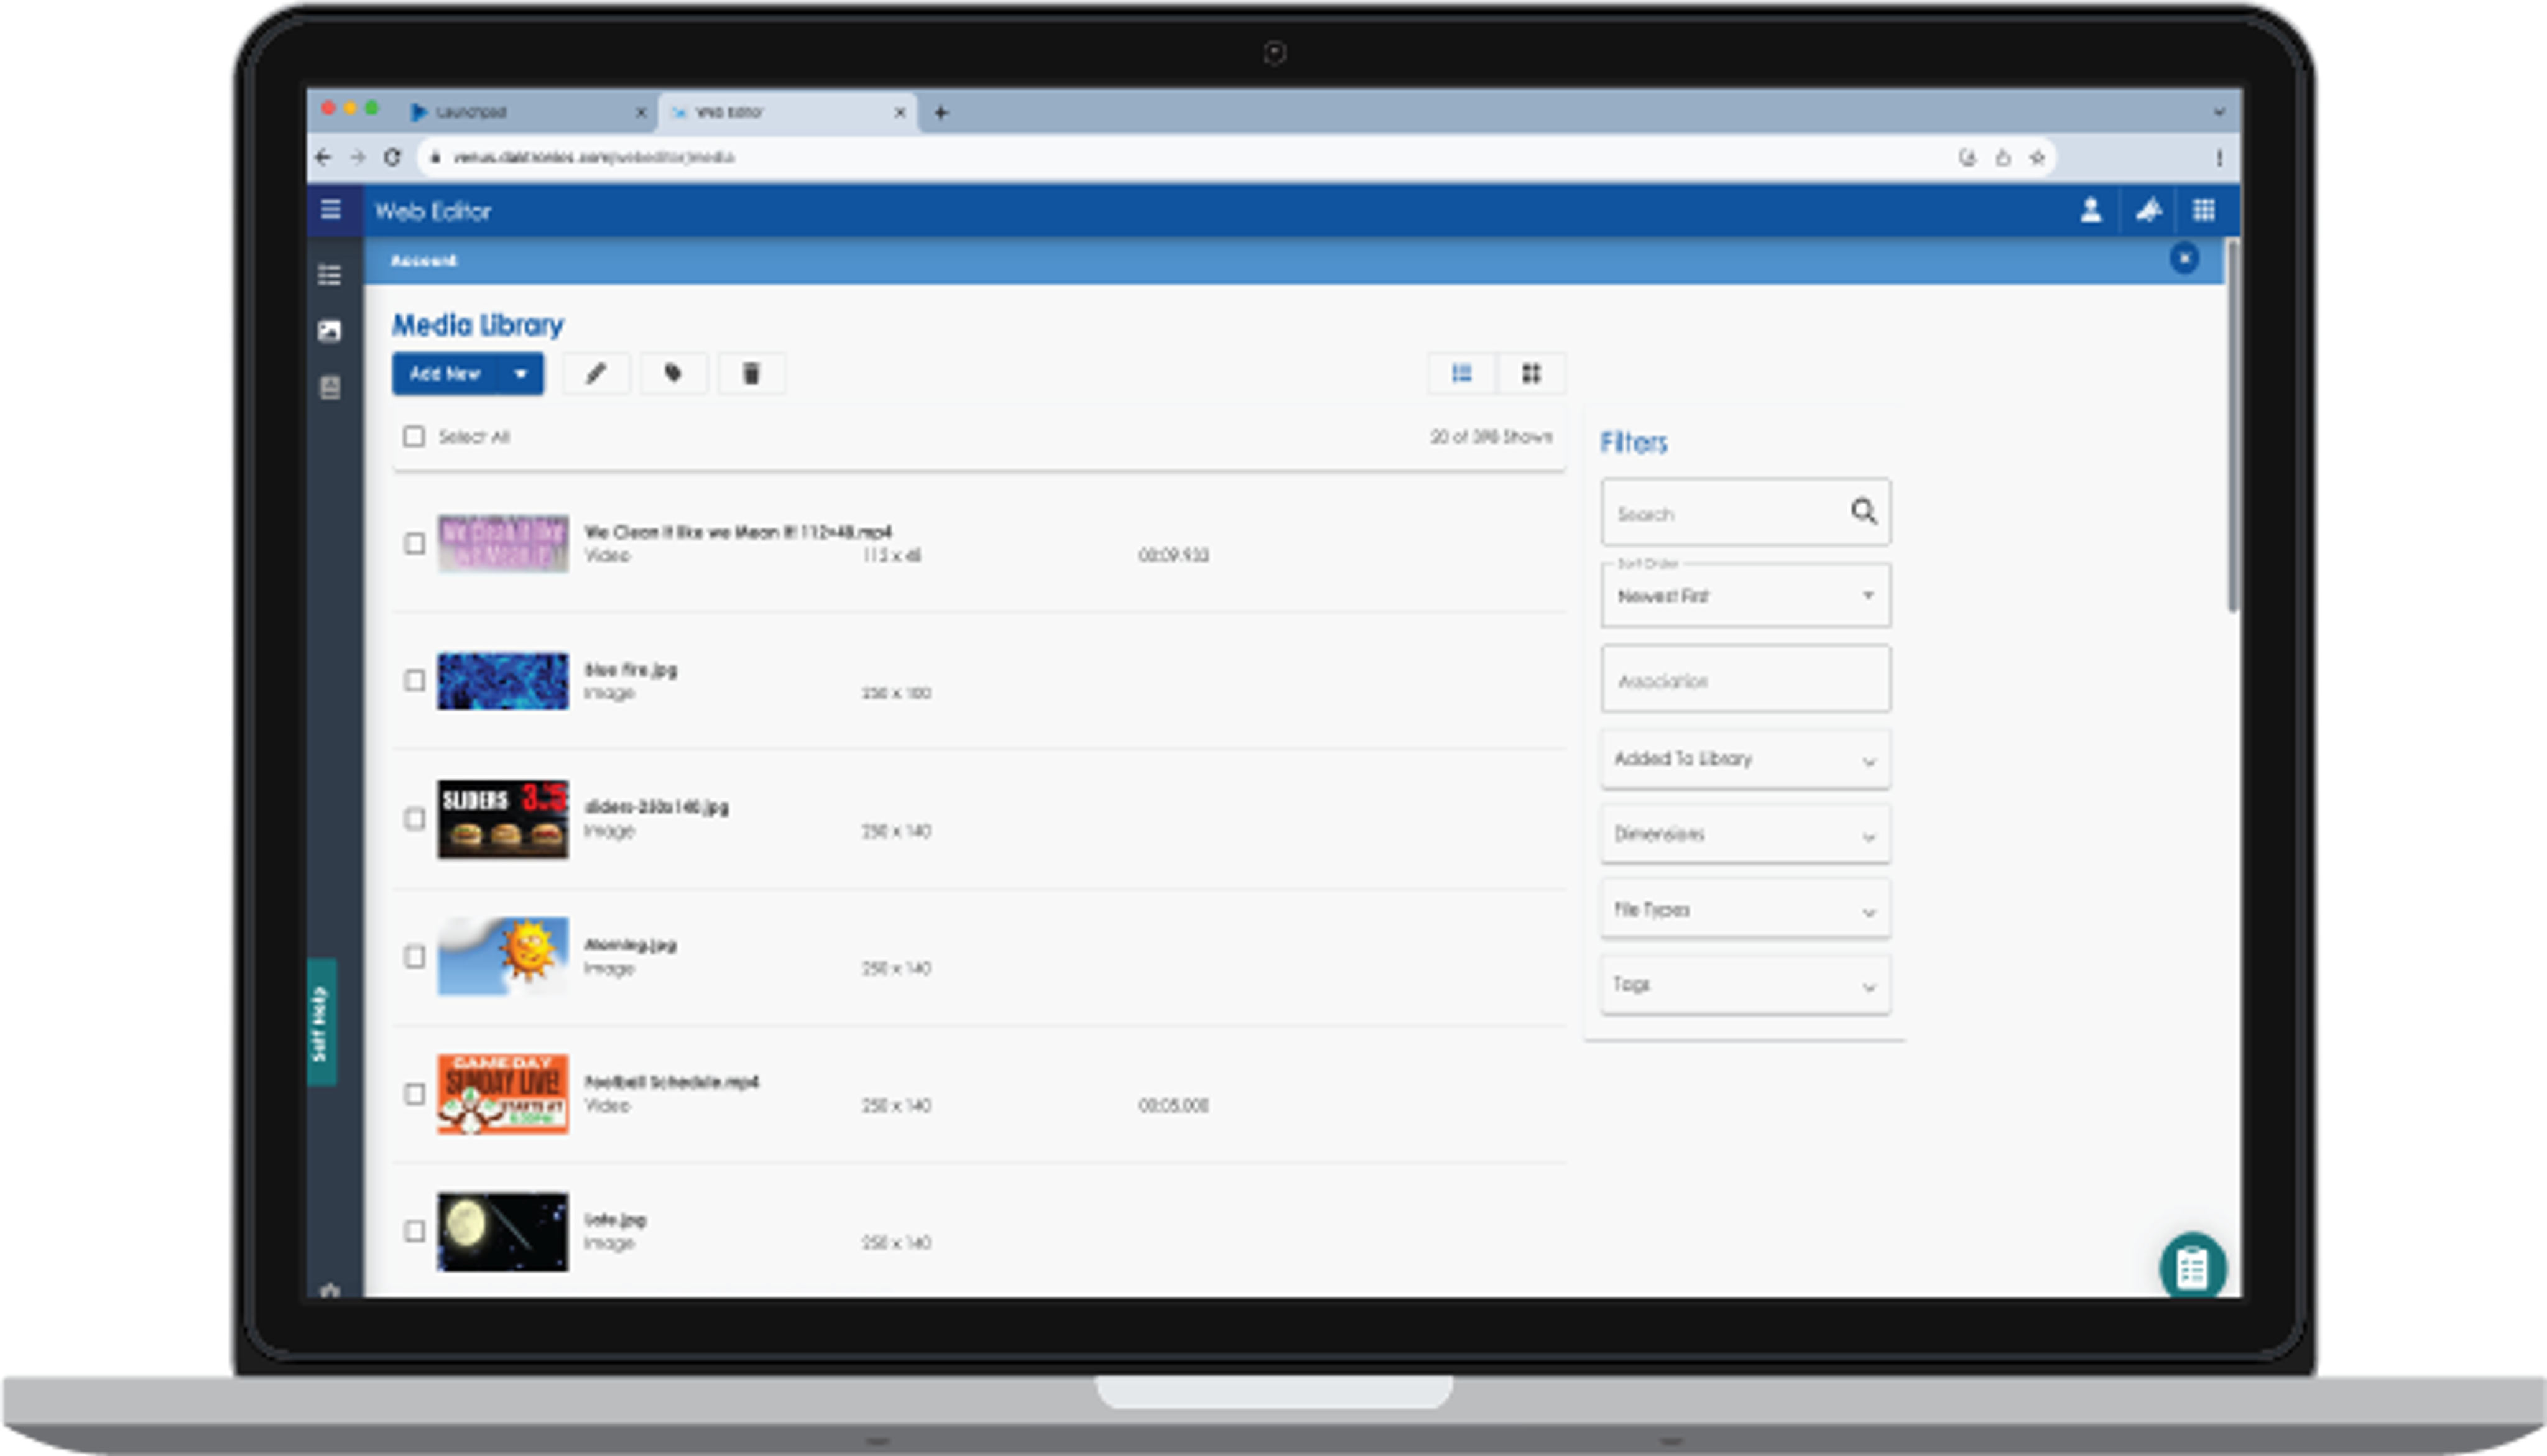This screenshot has width=2547, height=1456.
Task: Open the user account icon
Action: point(2090,210)
